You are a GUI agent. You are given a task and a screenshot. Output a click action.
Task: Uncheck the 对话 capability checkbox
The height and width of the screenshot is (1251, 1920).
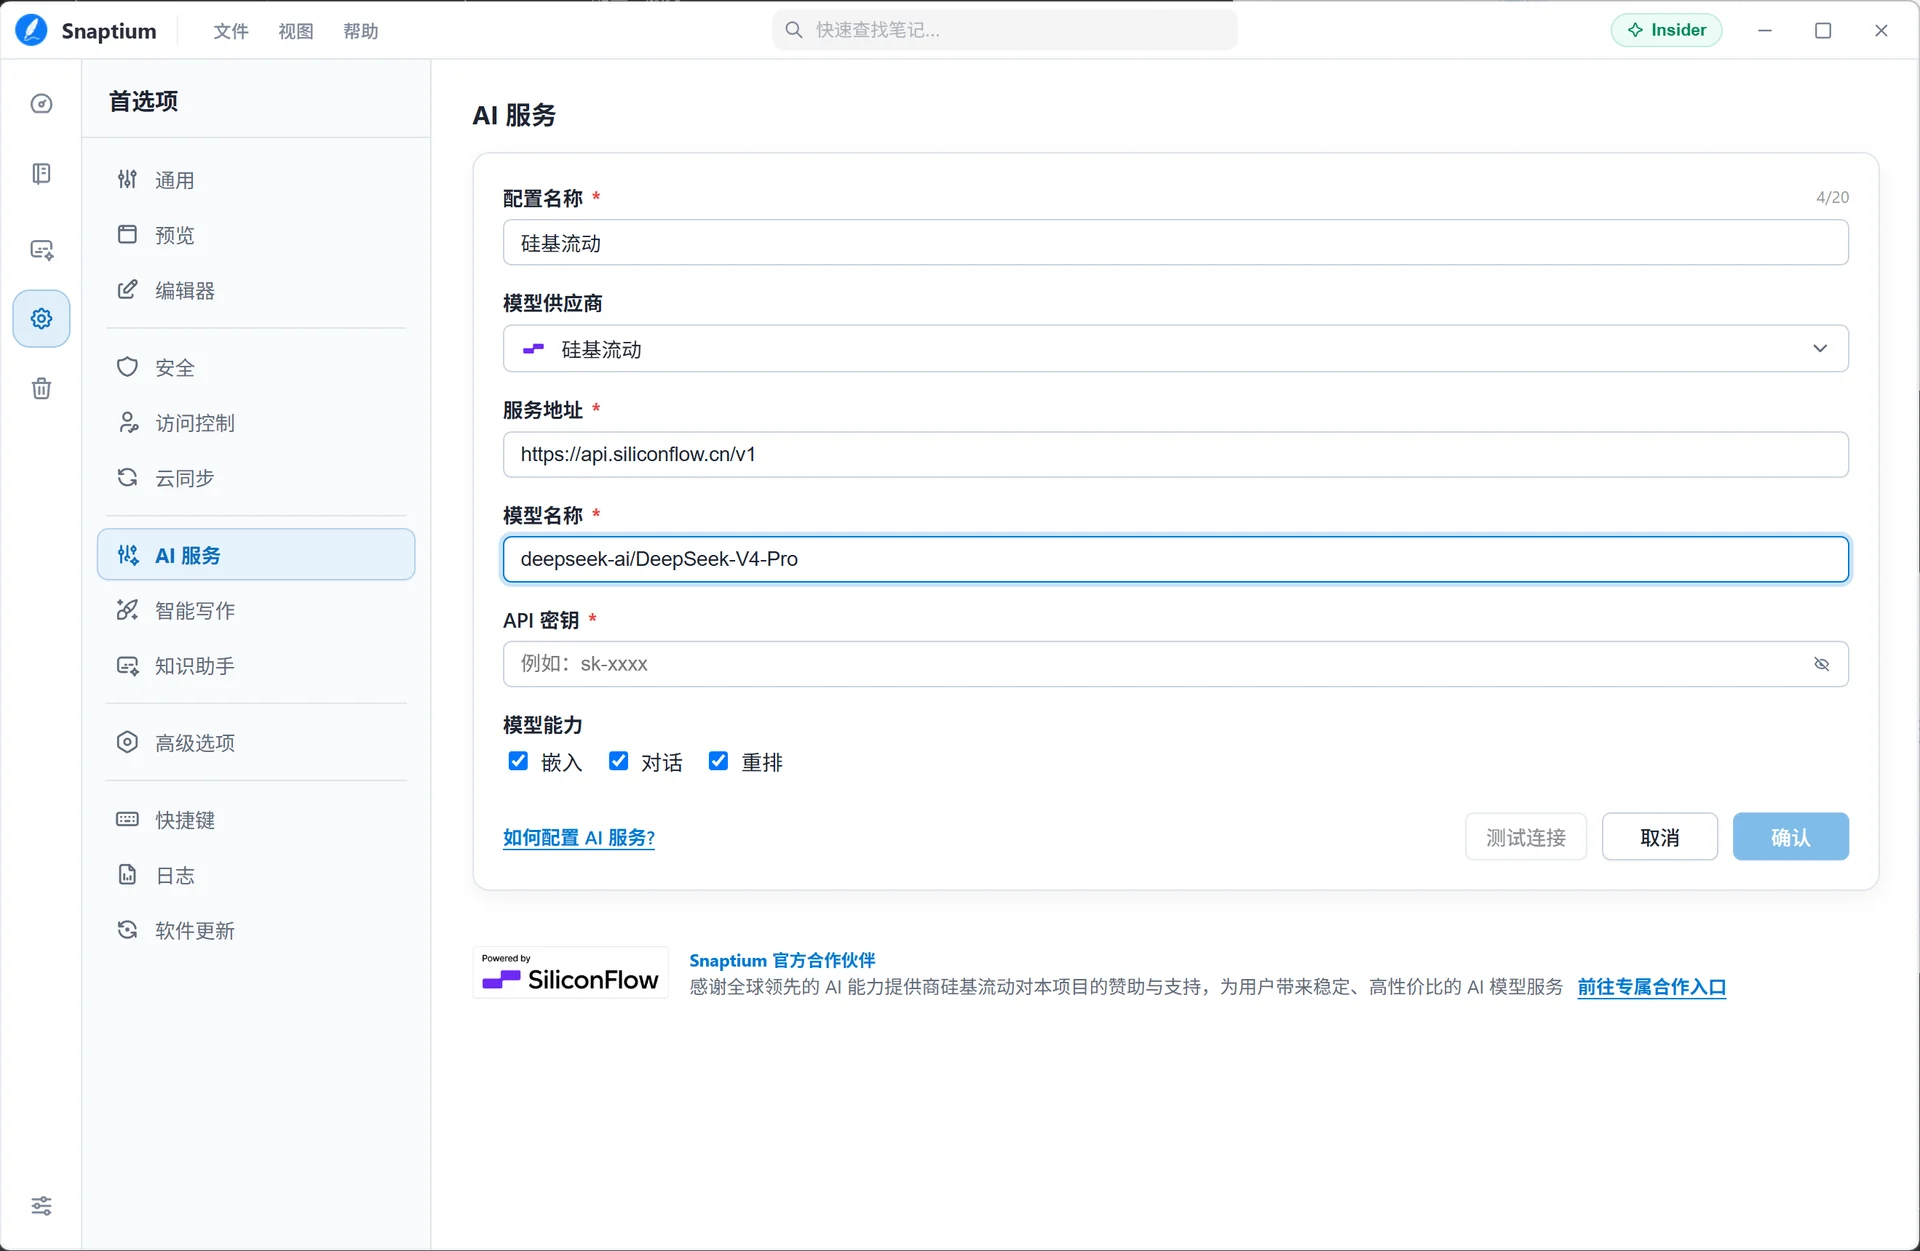point(618,761)
